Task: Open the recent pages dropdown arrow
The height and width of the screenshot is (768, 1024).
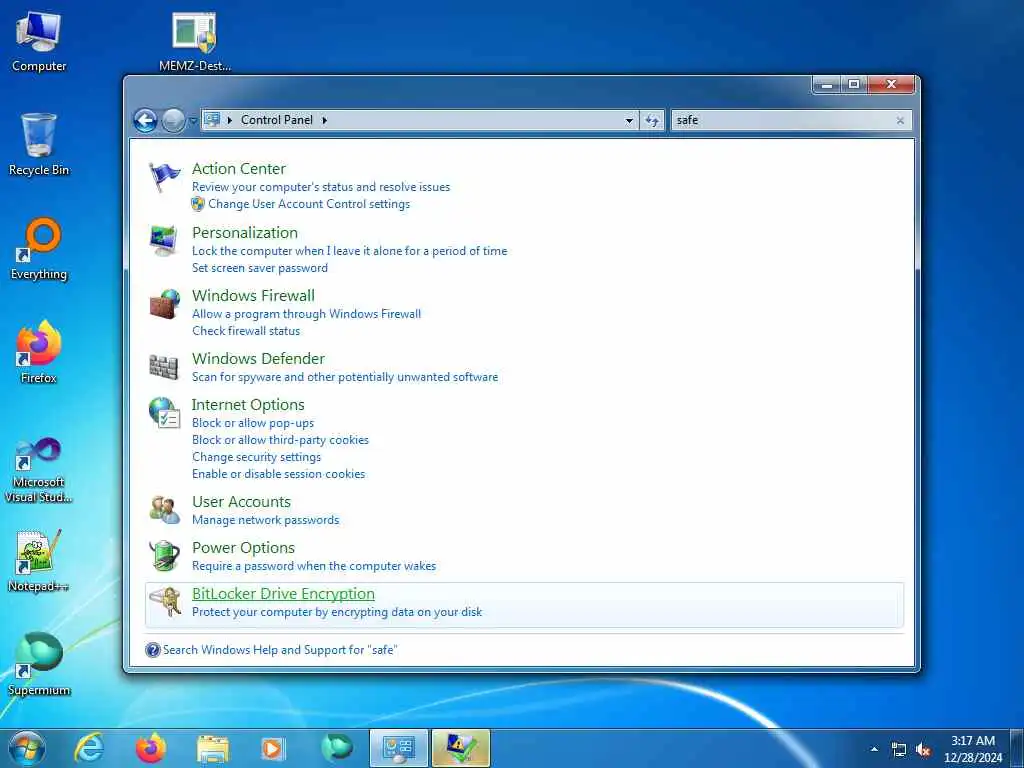Action: click(193, 121)
